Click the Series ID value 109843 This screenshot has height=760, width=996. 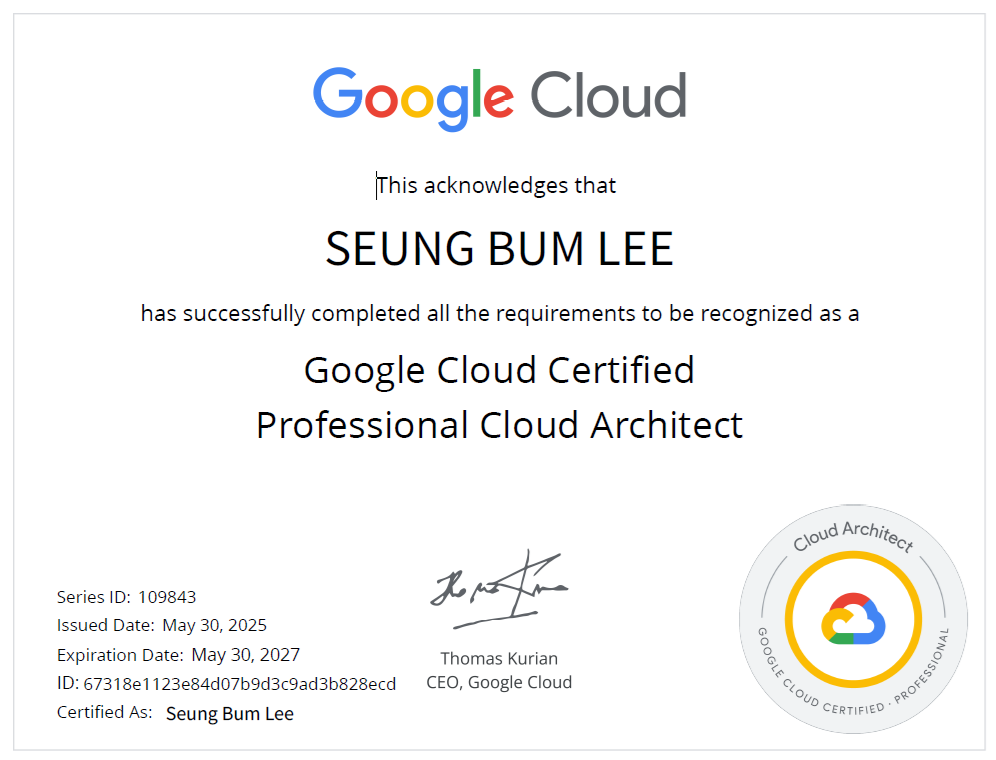pos(167,597)
